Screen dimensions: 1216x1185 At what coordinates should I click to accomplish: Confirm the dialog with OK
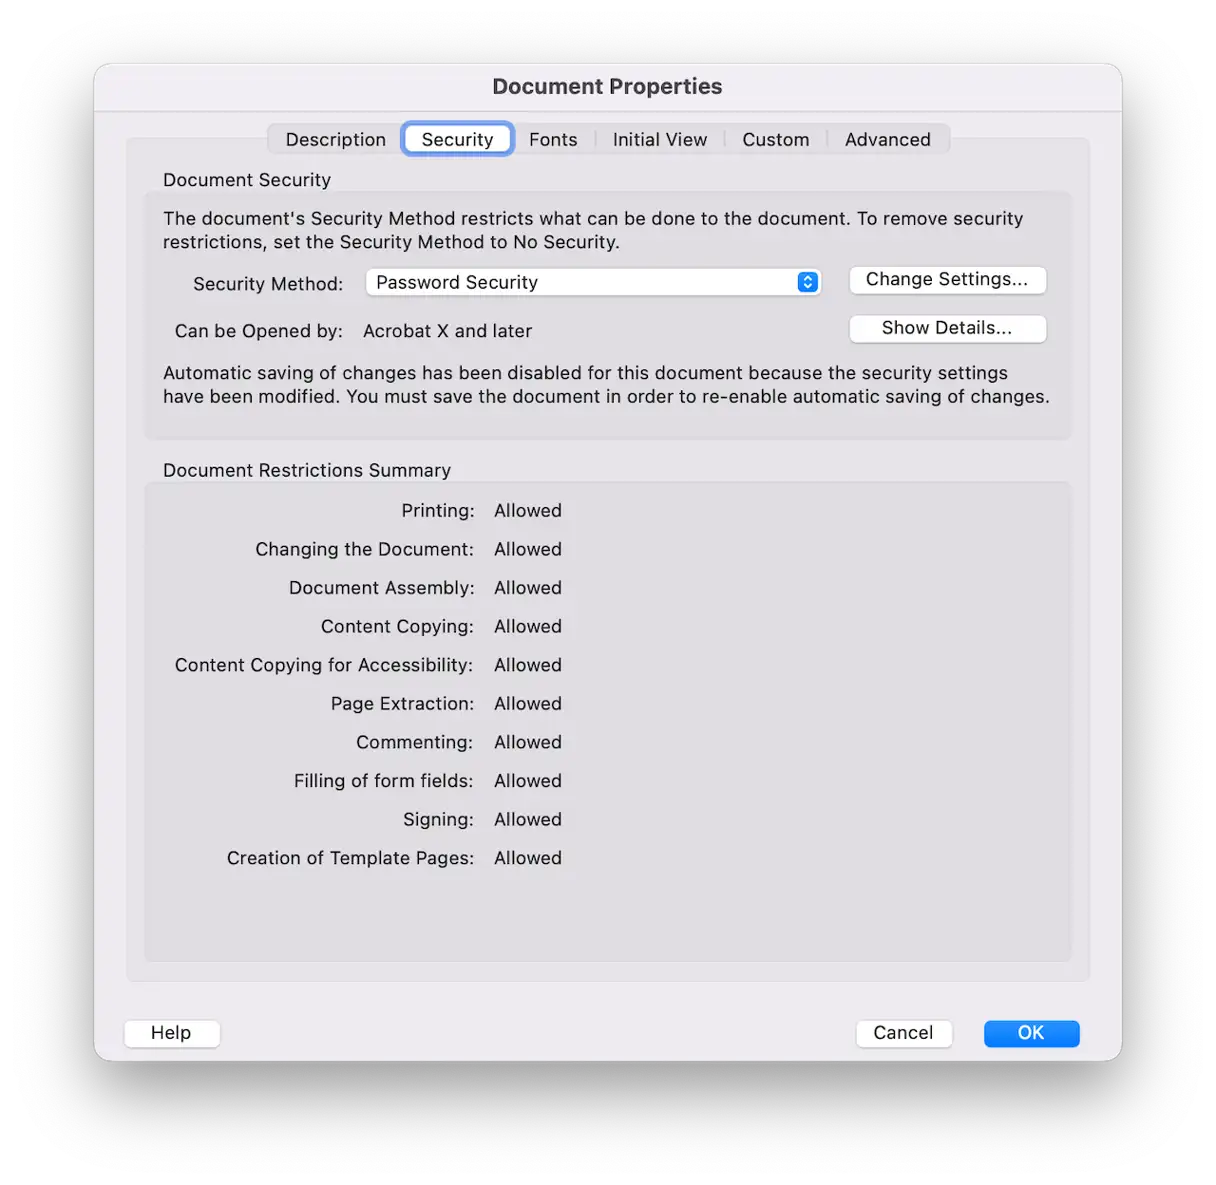tap(1031, 1033)
